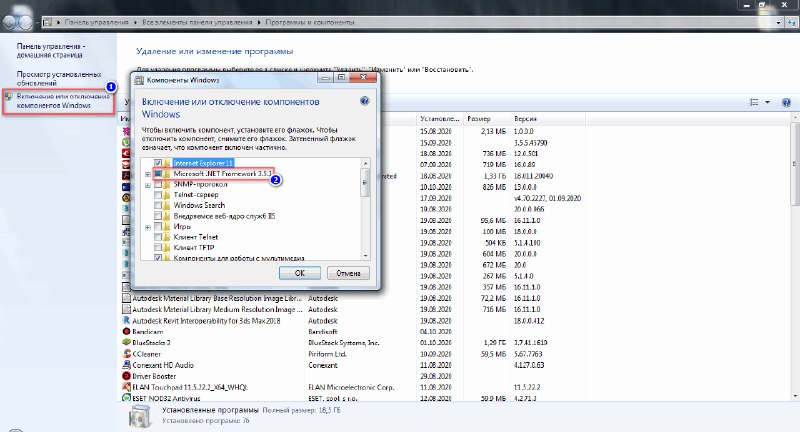This screenshot has height=432, width=800.
Task: Click the installed programs icon in details pane
Action: click(x=139, y=416)
